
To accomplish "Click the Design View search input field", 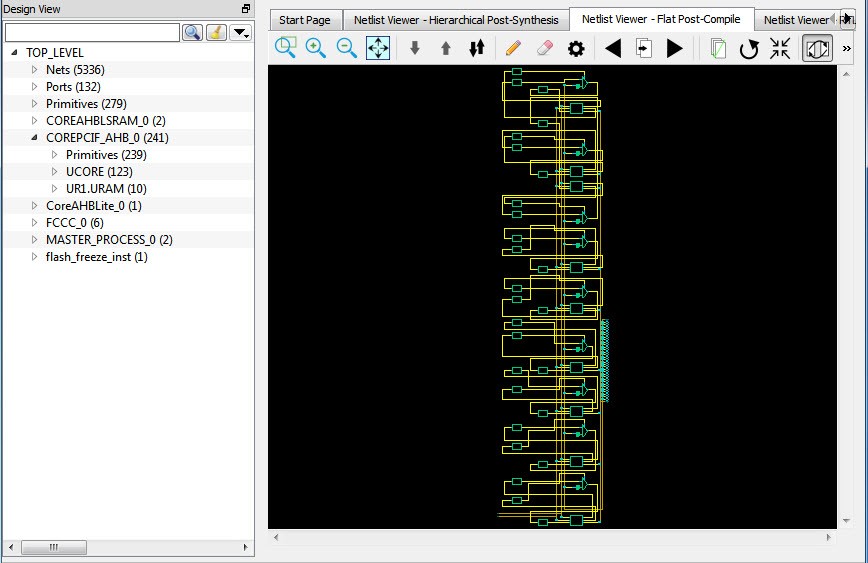I will click(92, 32).
